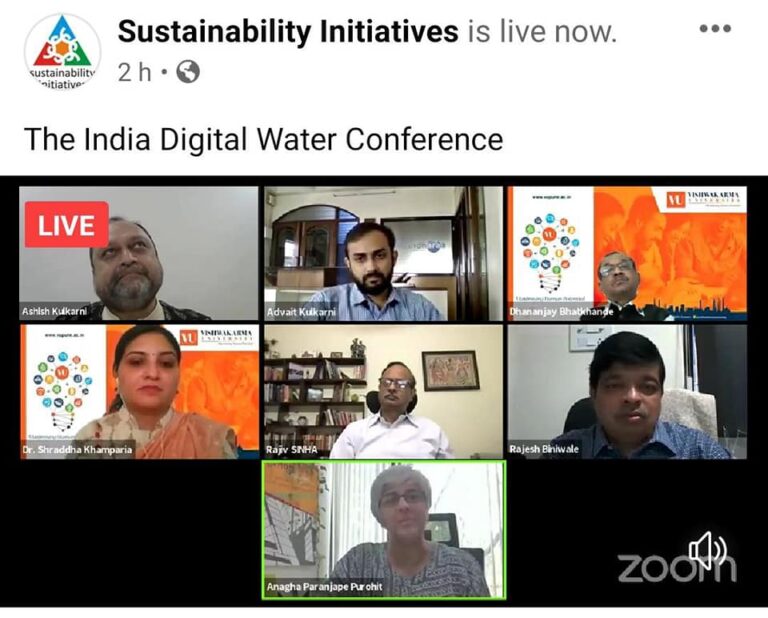Screen dimensions: 768x618
Task: Select Anagha Paranjape Purohit's highlighted video tile
Action: coord(384,529)
